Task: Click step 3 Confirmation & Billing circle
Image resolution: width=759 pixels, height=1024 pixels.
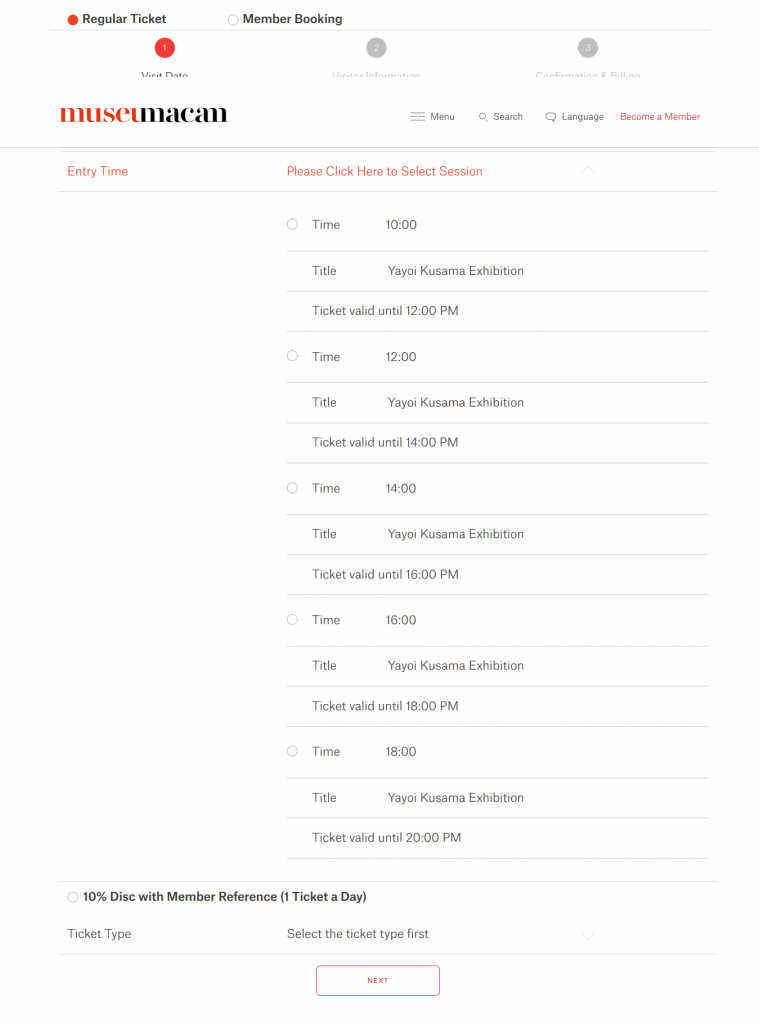Action: (588, 47)
